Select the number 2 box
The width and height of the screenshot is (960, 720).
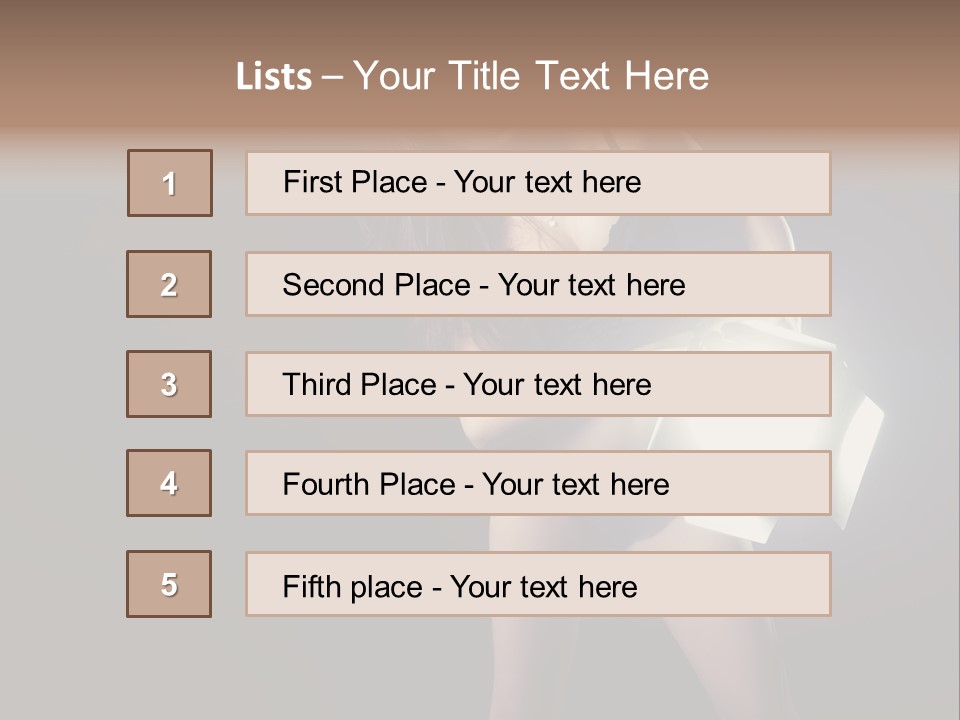tap(169, 284)
